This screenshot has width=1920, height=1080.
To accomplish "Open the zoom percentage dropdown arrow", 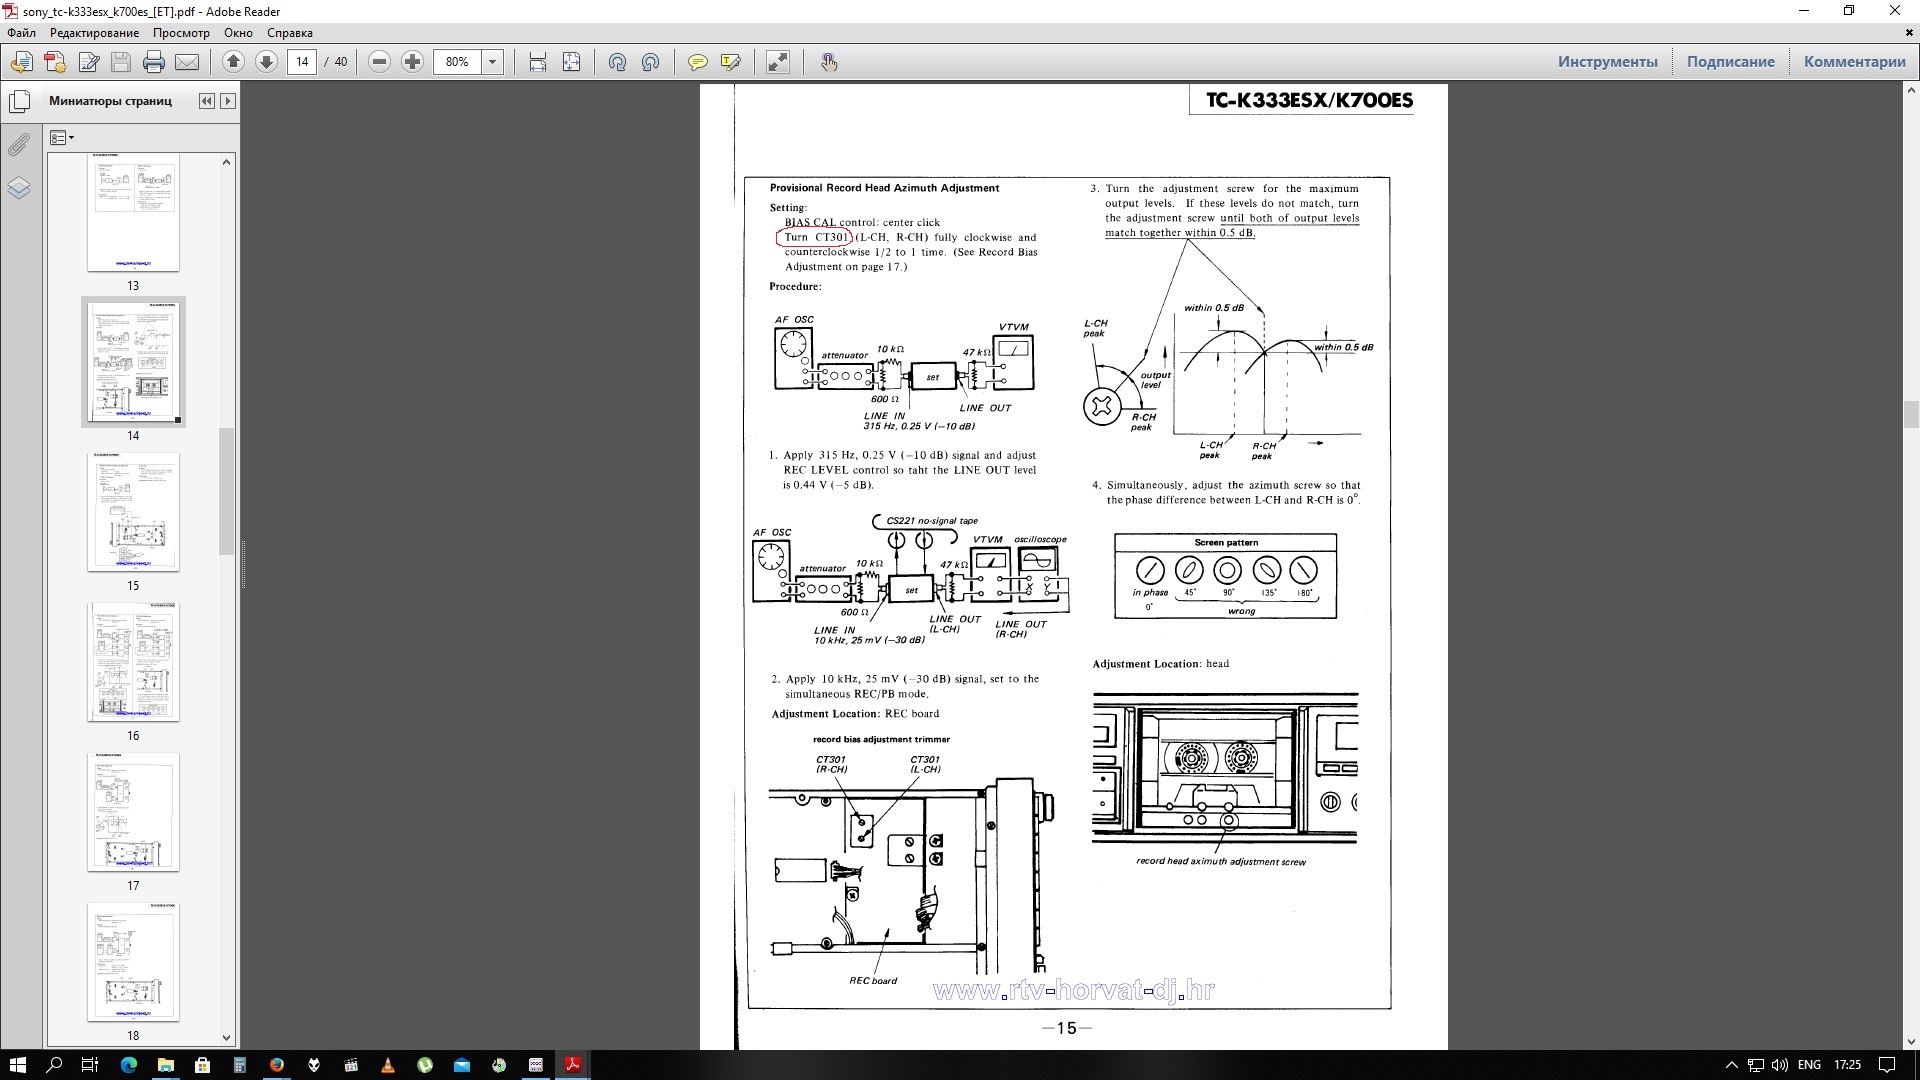I will (492, 62).
